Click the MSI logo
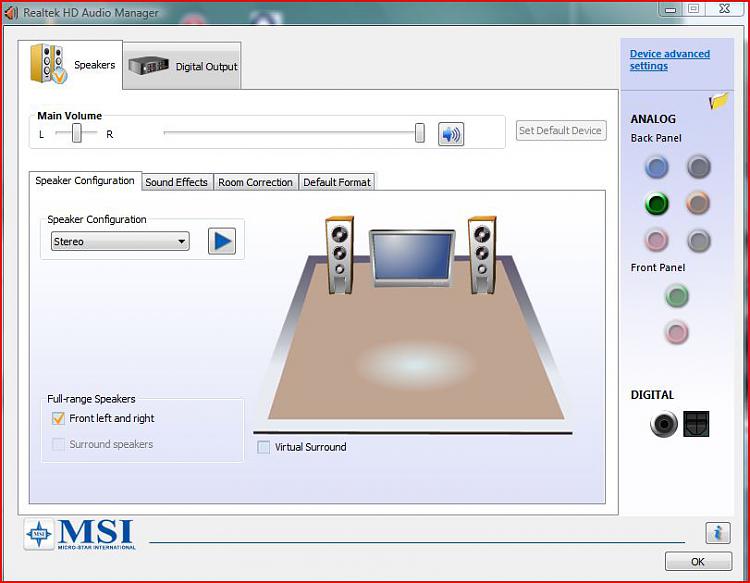Screen dimensions: 750x583 [x=80, y=534]
